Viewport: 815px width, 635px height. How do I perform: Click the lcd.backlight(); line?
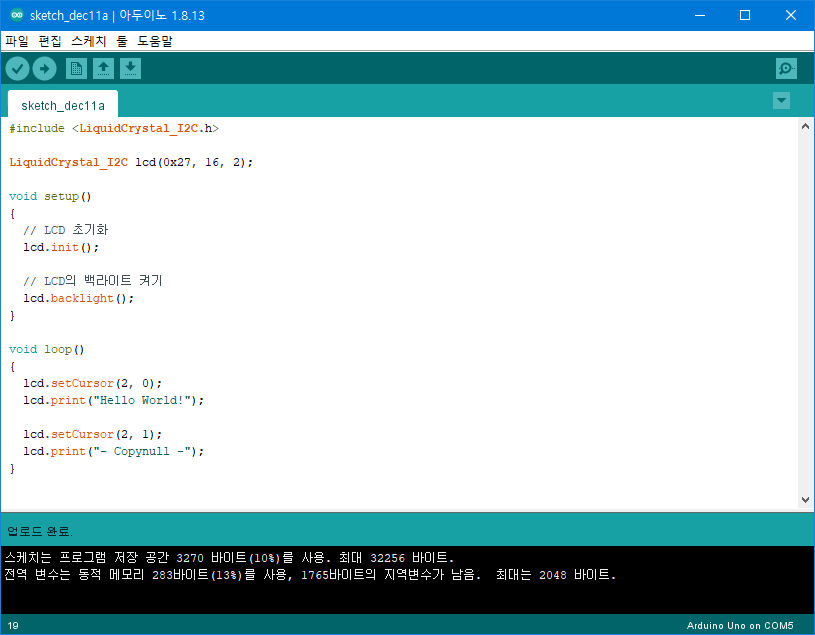tap(78, 298)
